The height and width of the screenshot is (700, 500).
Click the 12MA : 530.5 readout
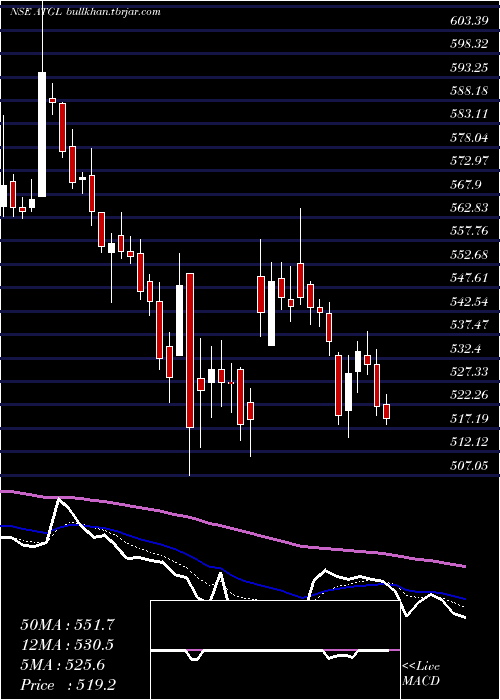67,645
